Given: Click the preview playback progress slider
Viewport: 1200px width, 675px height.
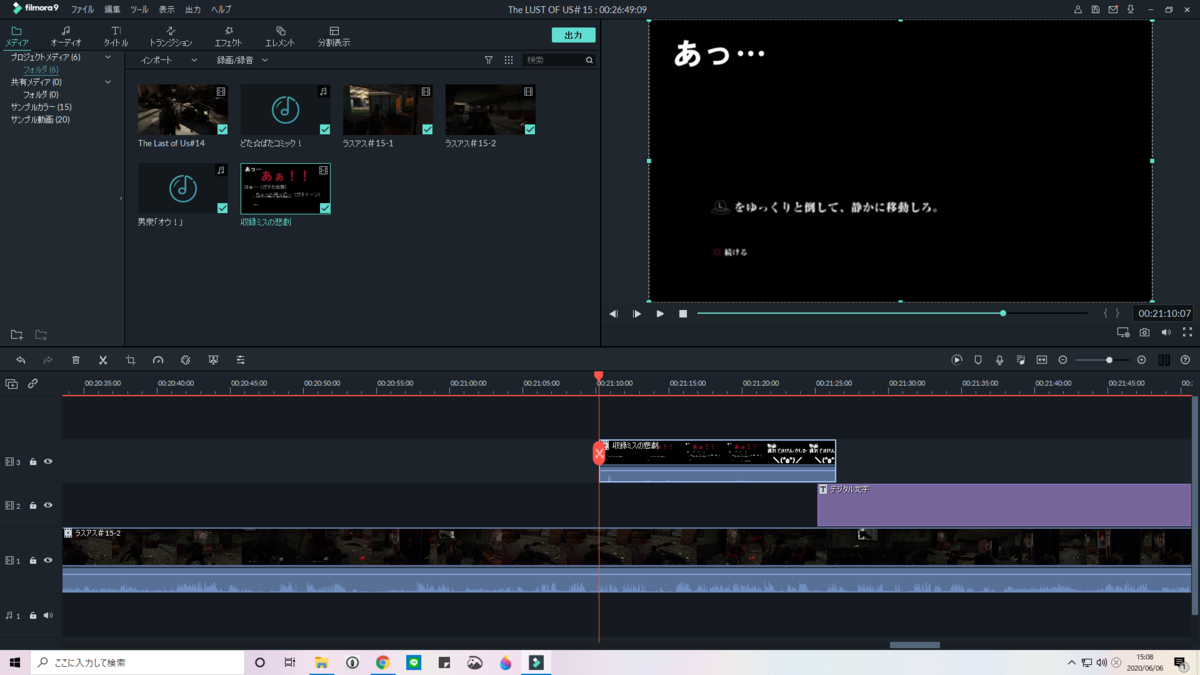Looking at the screenshot, I should [x=892, y=314].
